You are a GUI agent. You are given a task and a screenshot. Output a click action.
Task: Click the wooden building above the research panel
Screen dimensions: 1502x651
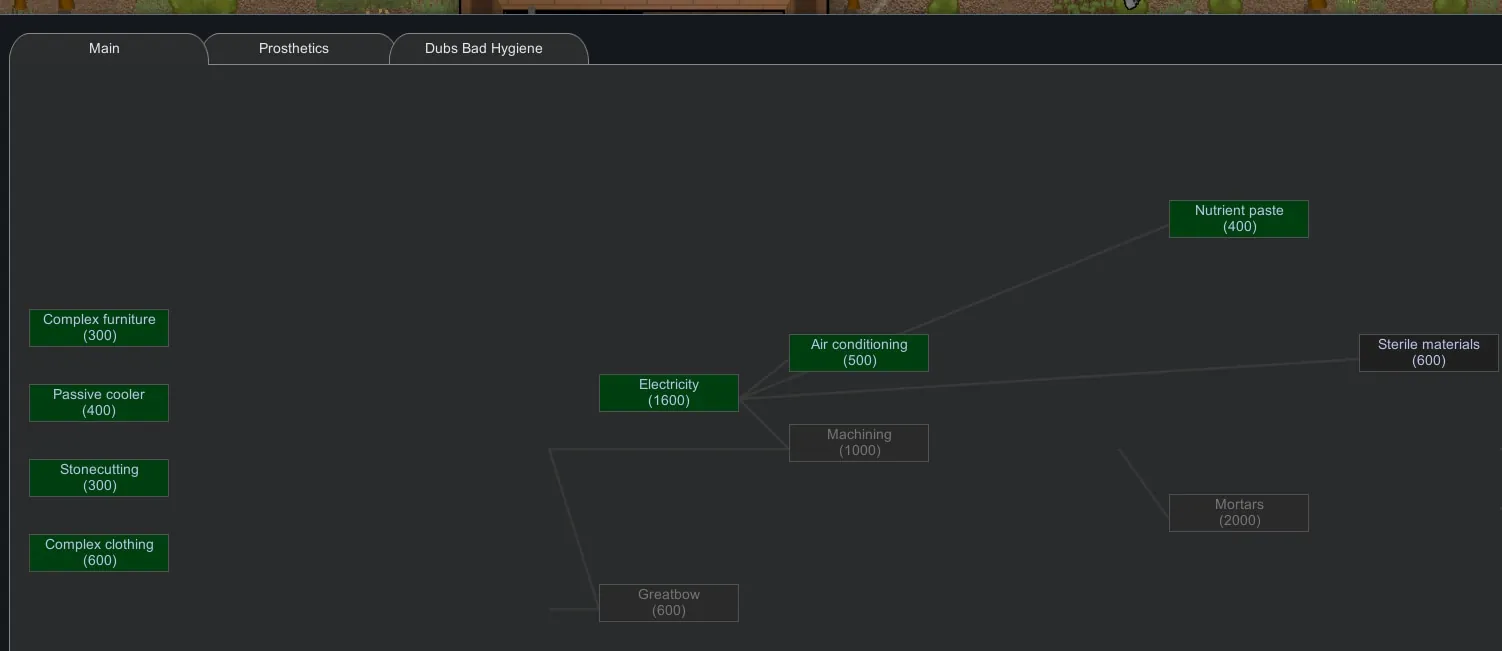tap(640, 6)
